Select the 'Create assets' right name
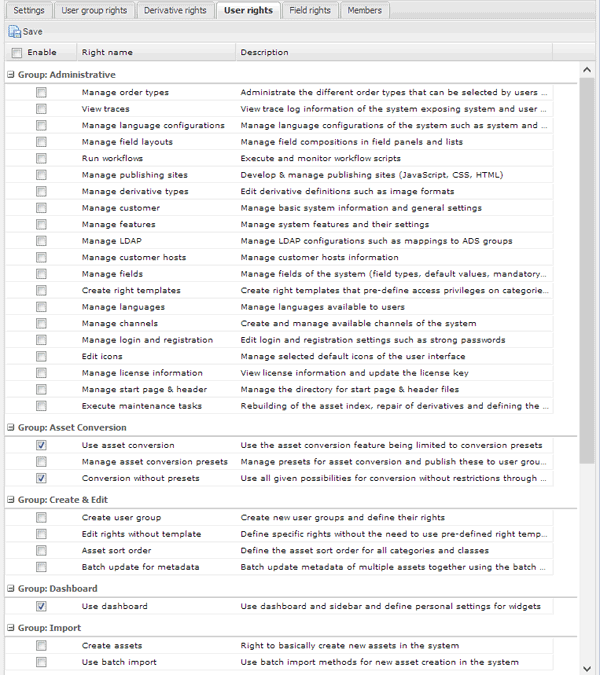 (x=112, y=646)
